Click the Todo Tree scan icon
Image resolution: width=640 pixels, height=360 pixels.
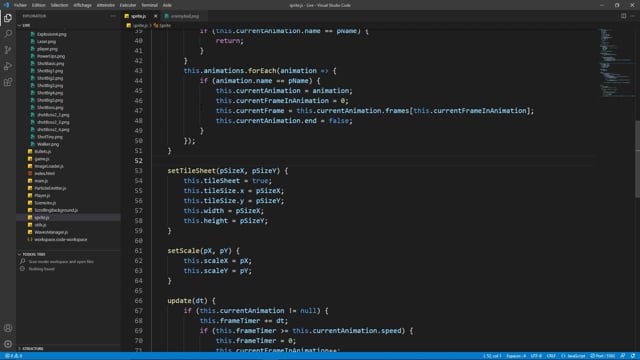tap(22, 261)
